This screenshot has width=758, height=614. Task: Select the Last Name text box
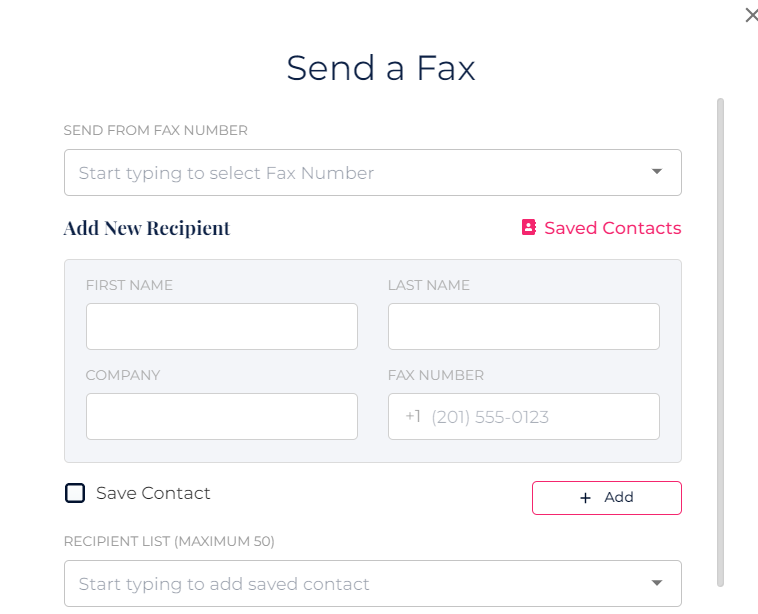pyautogui.click(x=523, y=327)
